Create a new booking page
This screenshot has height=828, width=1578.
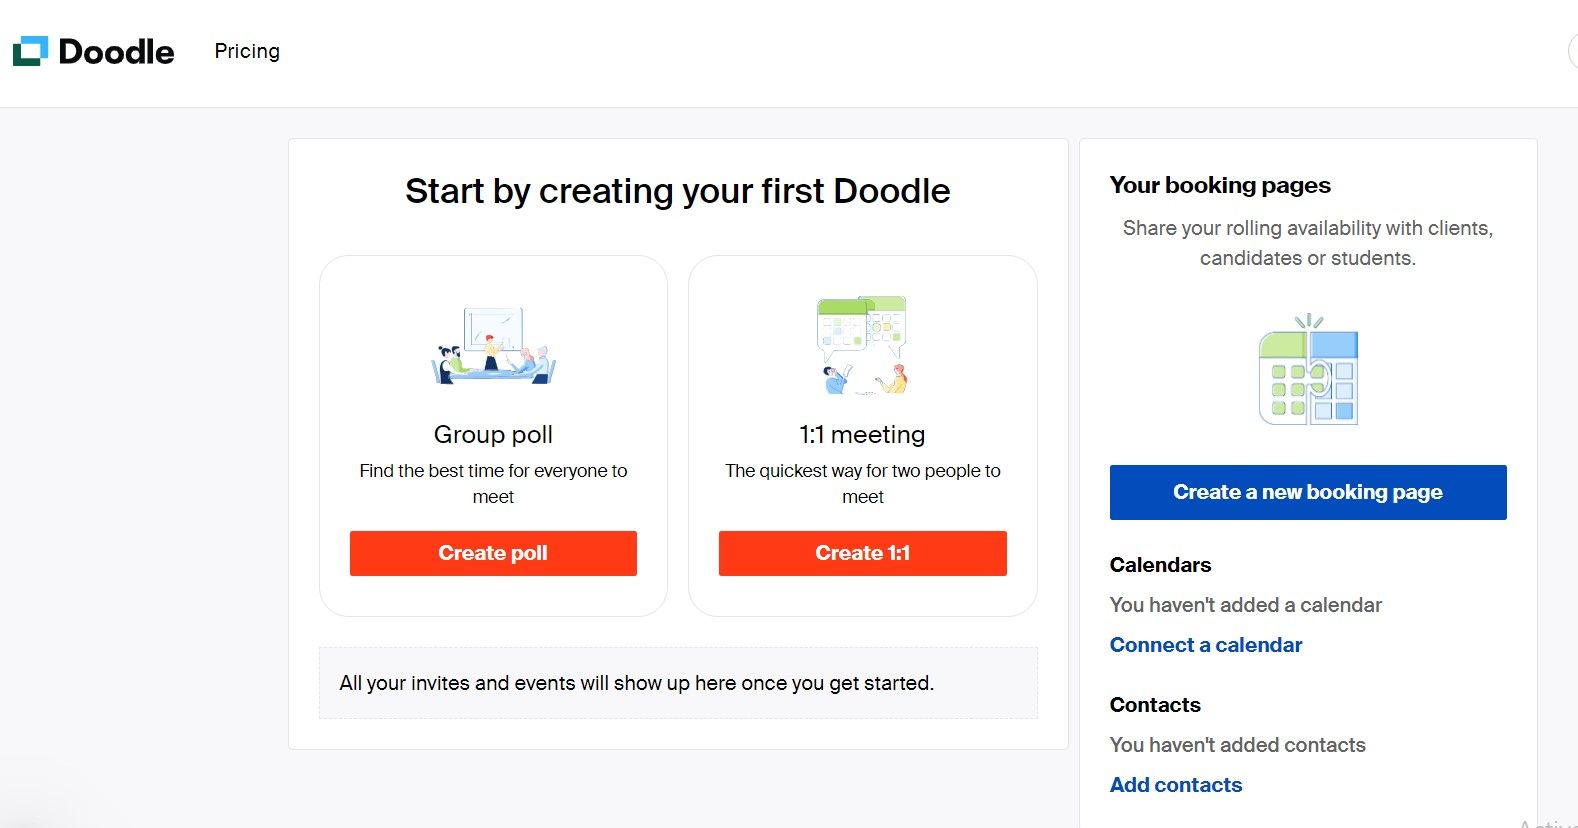point(1307,492)
